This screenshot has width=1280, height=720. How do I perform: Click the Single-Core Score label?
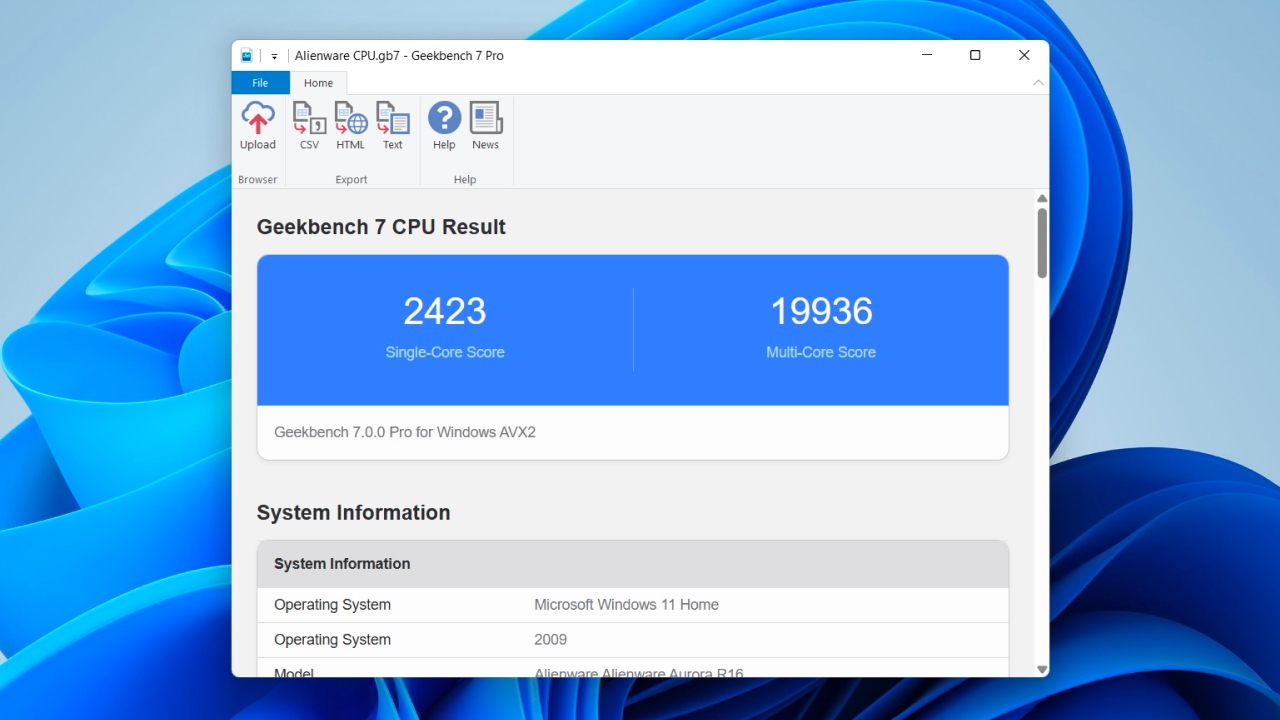[x=445, y=352]
